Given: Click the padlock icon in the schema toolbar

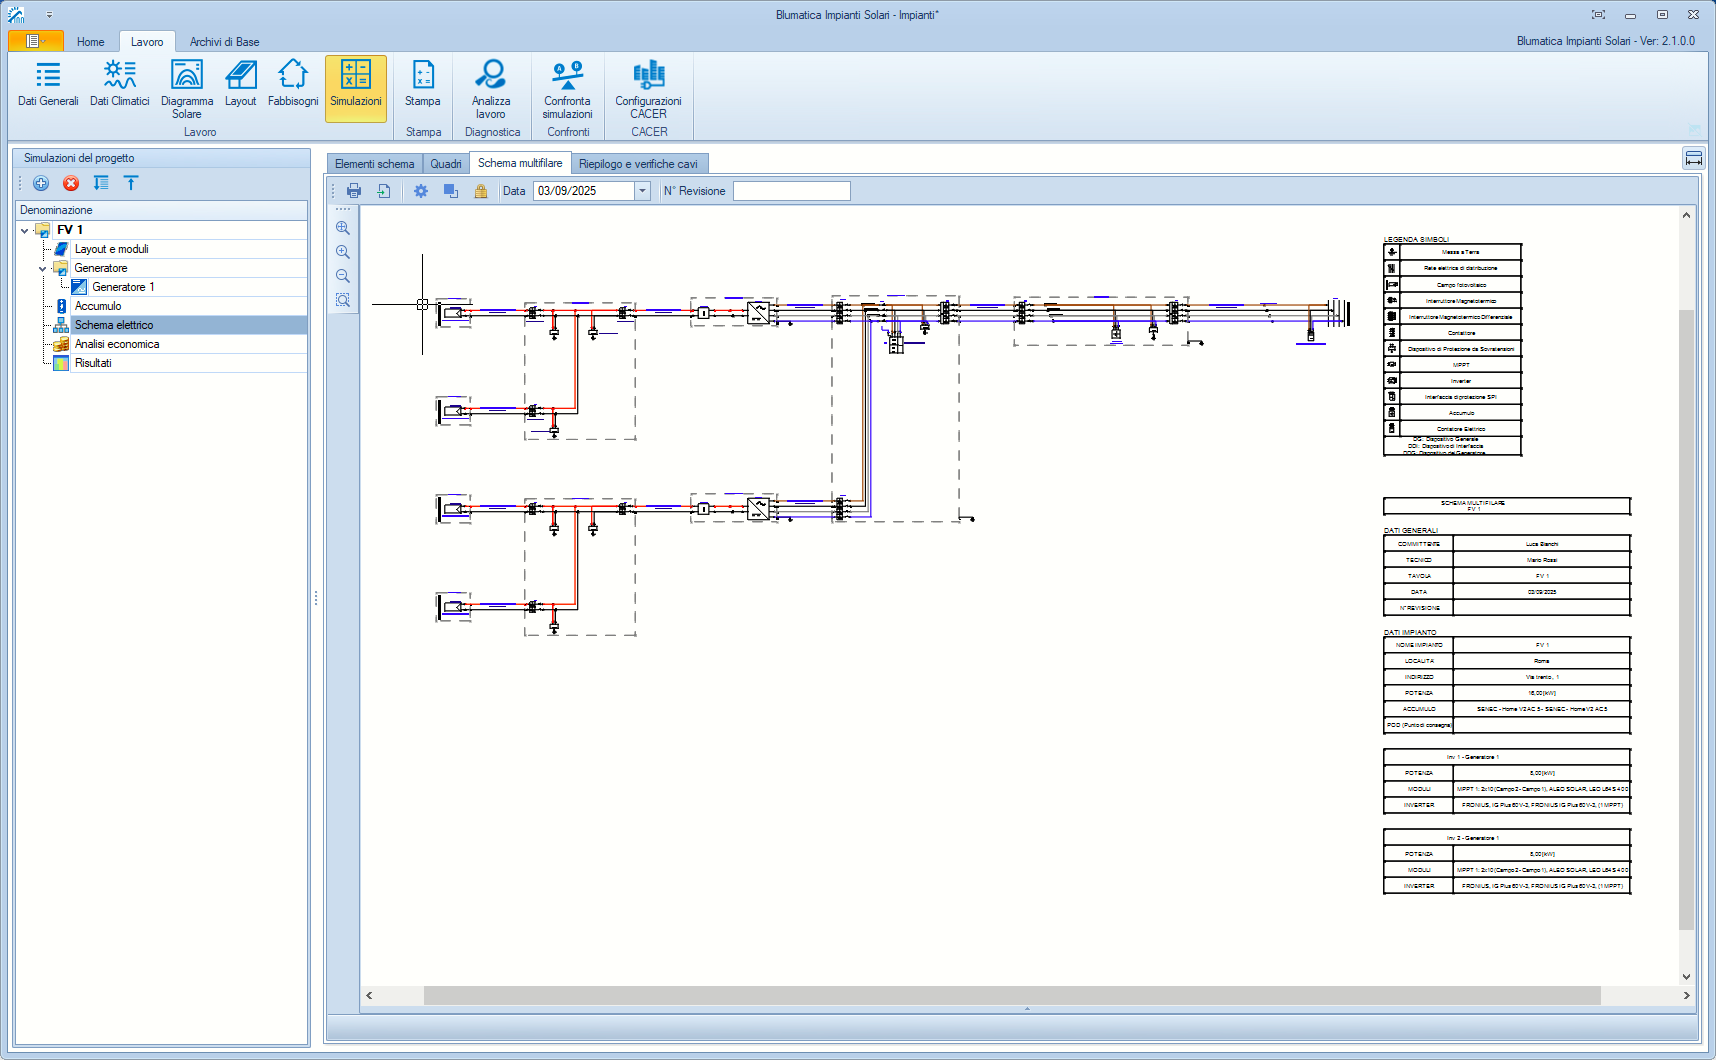Looking at the screenshot, I should point(481,191).
